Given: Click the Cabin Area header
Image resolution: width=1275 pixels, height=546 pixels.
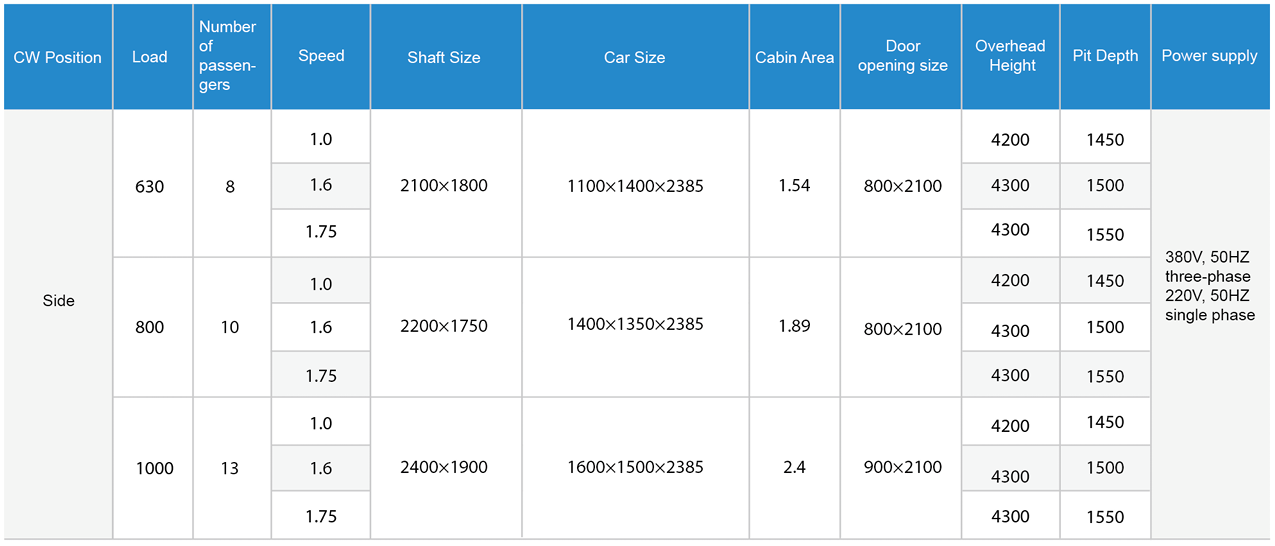Looking at the screenshot, I should (x=794, y=57).
